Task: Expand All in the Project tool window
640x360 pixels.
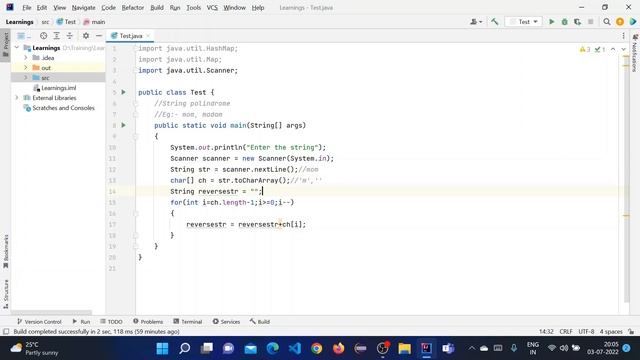Action: tap(56, 36)
